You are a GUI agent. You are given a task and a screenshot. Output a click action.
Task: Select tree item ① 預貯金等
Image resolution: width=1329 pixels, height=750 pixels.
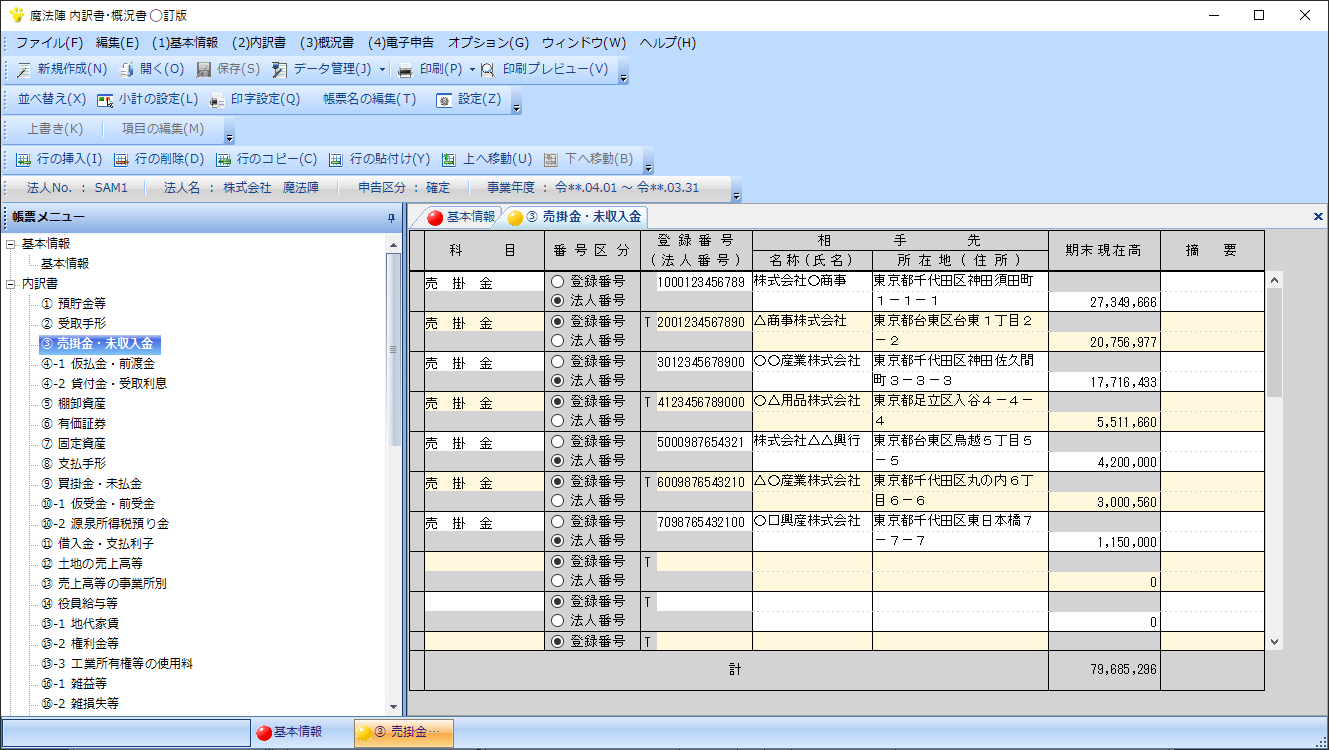tap(73, 303)
